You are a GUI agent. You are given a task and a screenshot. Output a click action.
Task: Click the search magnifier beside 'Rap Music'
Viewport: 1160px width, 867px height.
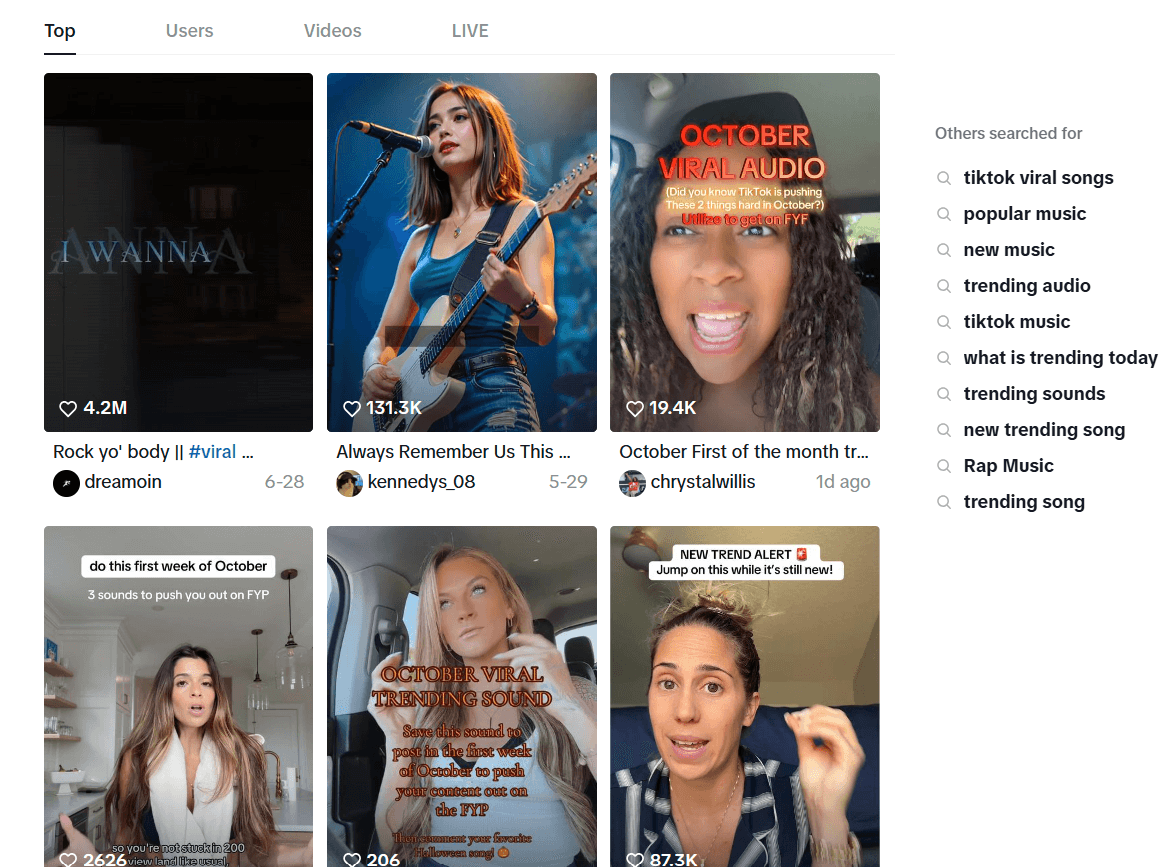[x=943, y=466]
